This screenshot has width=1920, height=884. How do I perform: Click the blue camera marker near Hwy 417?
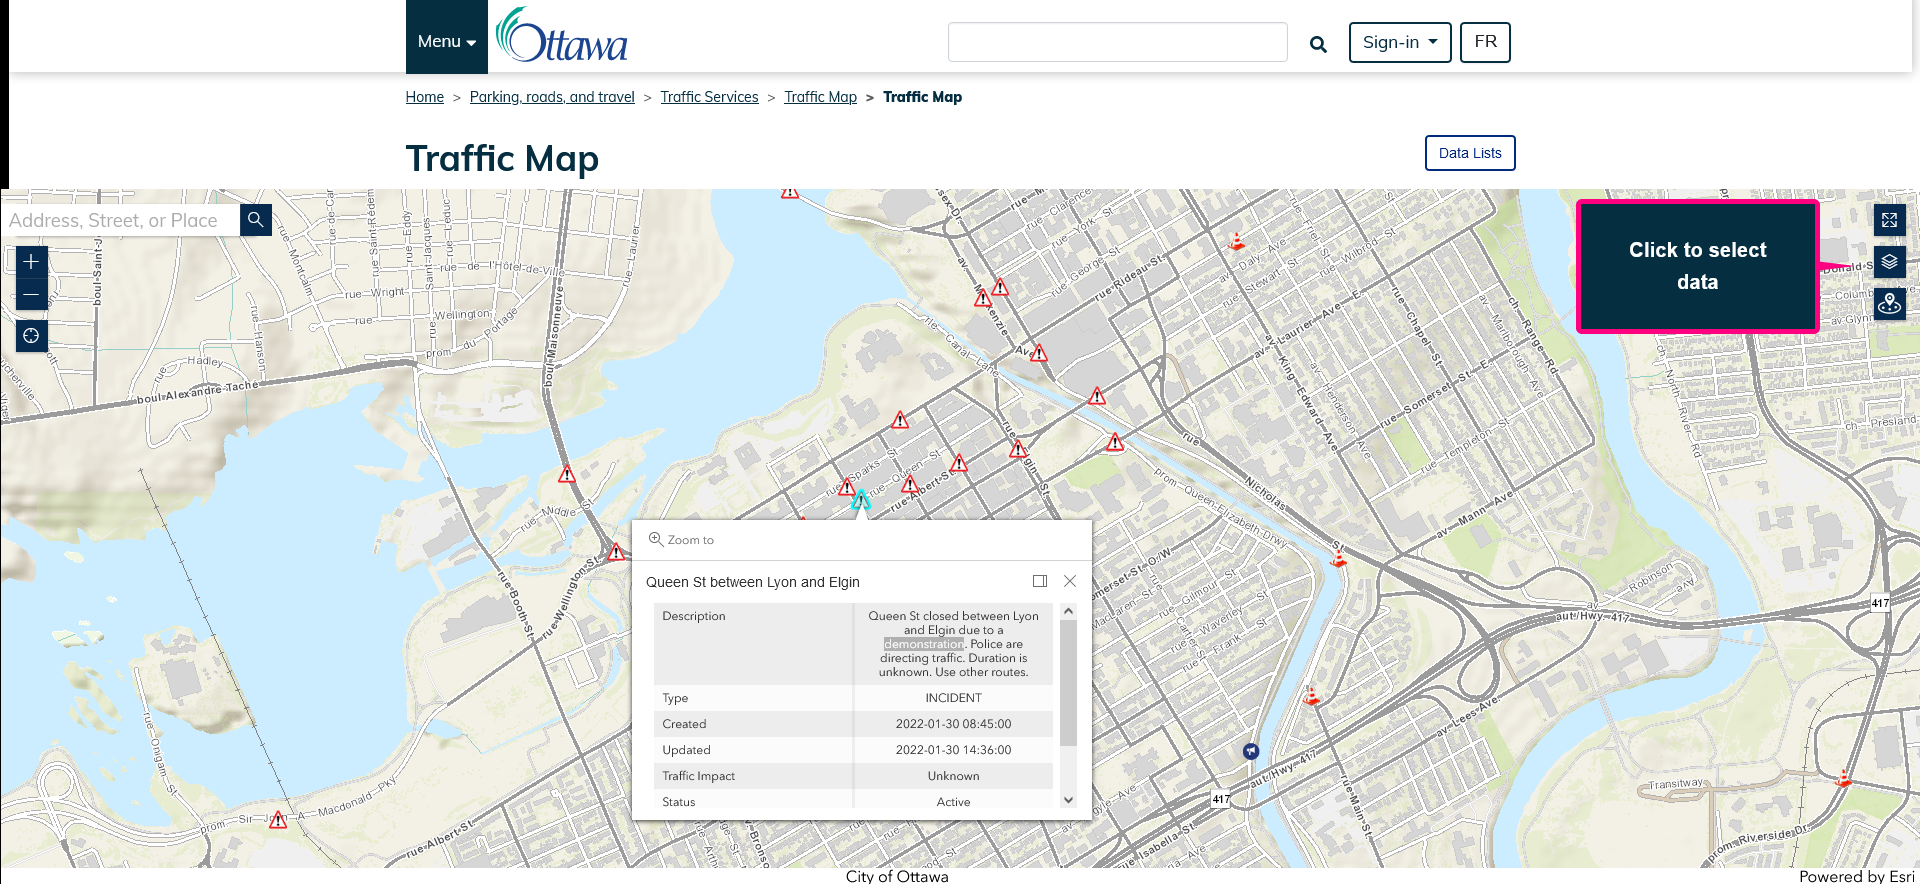[1251, 750]
